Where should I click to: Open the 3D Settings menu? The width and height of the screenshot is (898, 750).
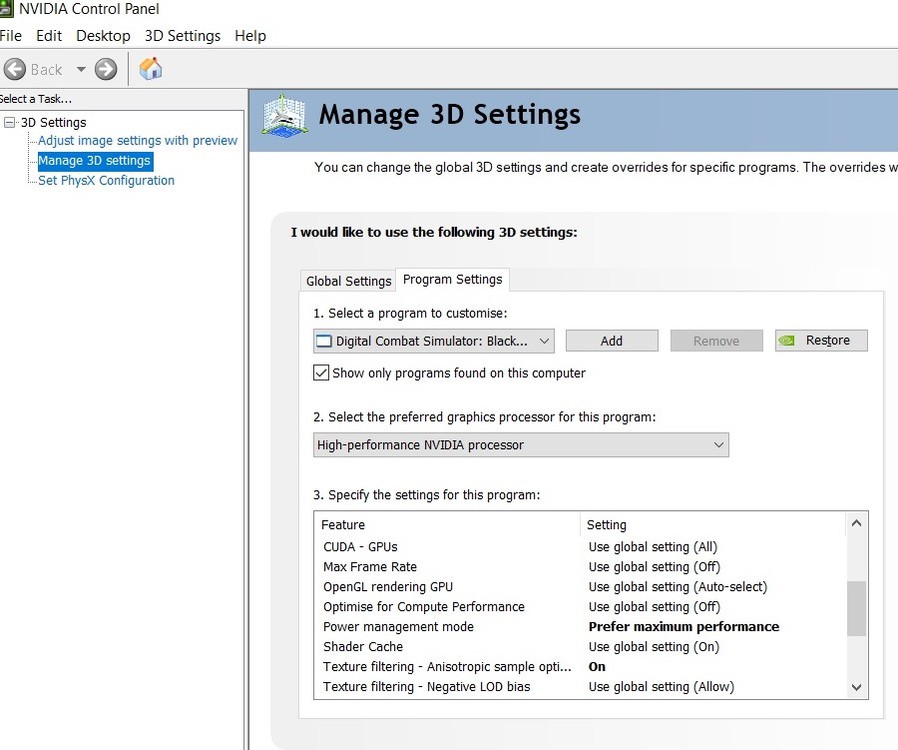182,36
